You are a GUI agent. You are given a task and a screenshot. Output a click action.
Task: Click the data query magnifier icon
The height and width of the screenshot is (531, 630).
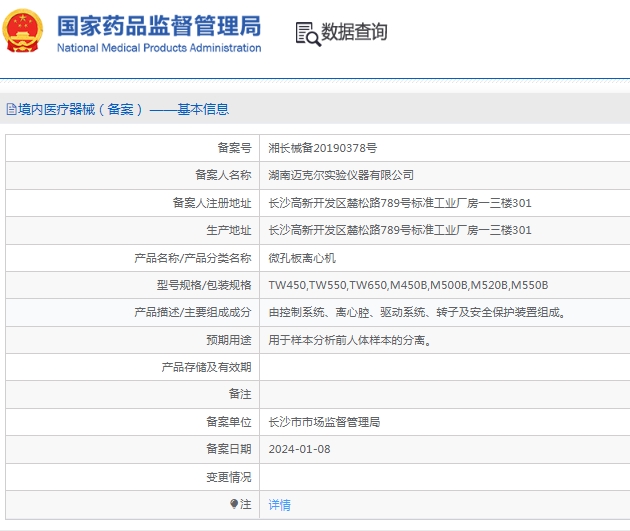tap(308, 34)
